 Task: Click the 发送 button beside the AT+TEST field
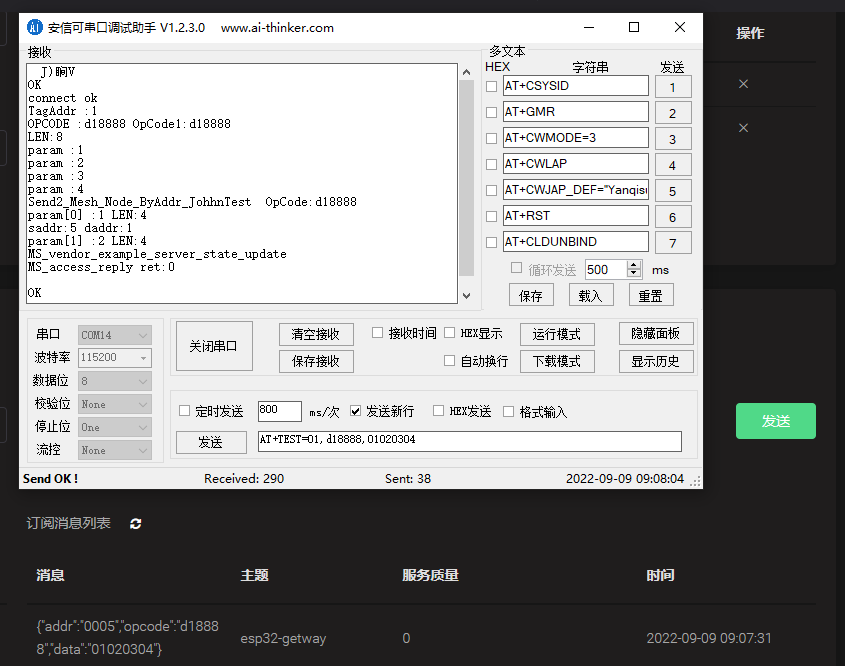click(211, 442)
